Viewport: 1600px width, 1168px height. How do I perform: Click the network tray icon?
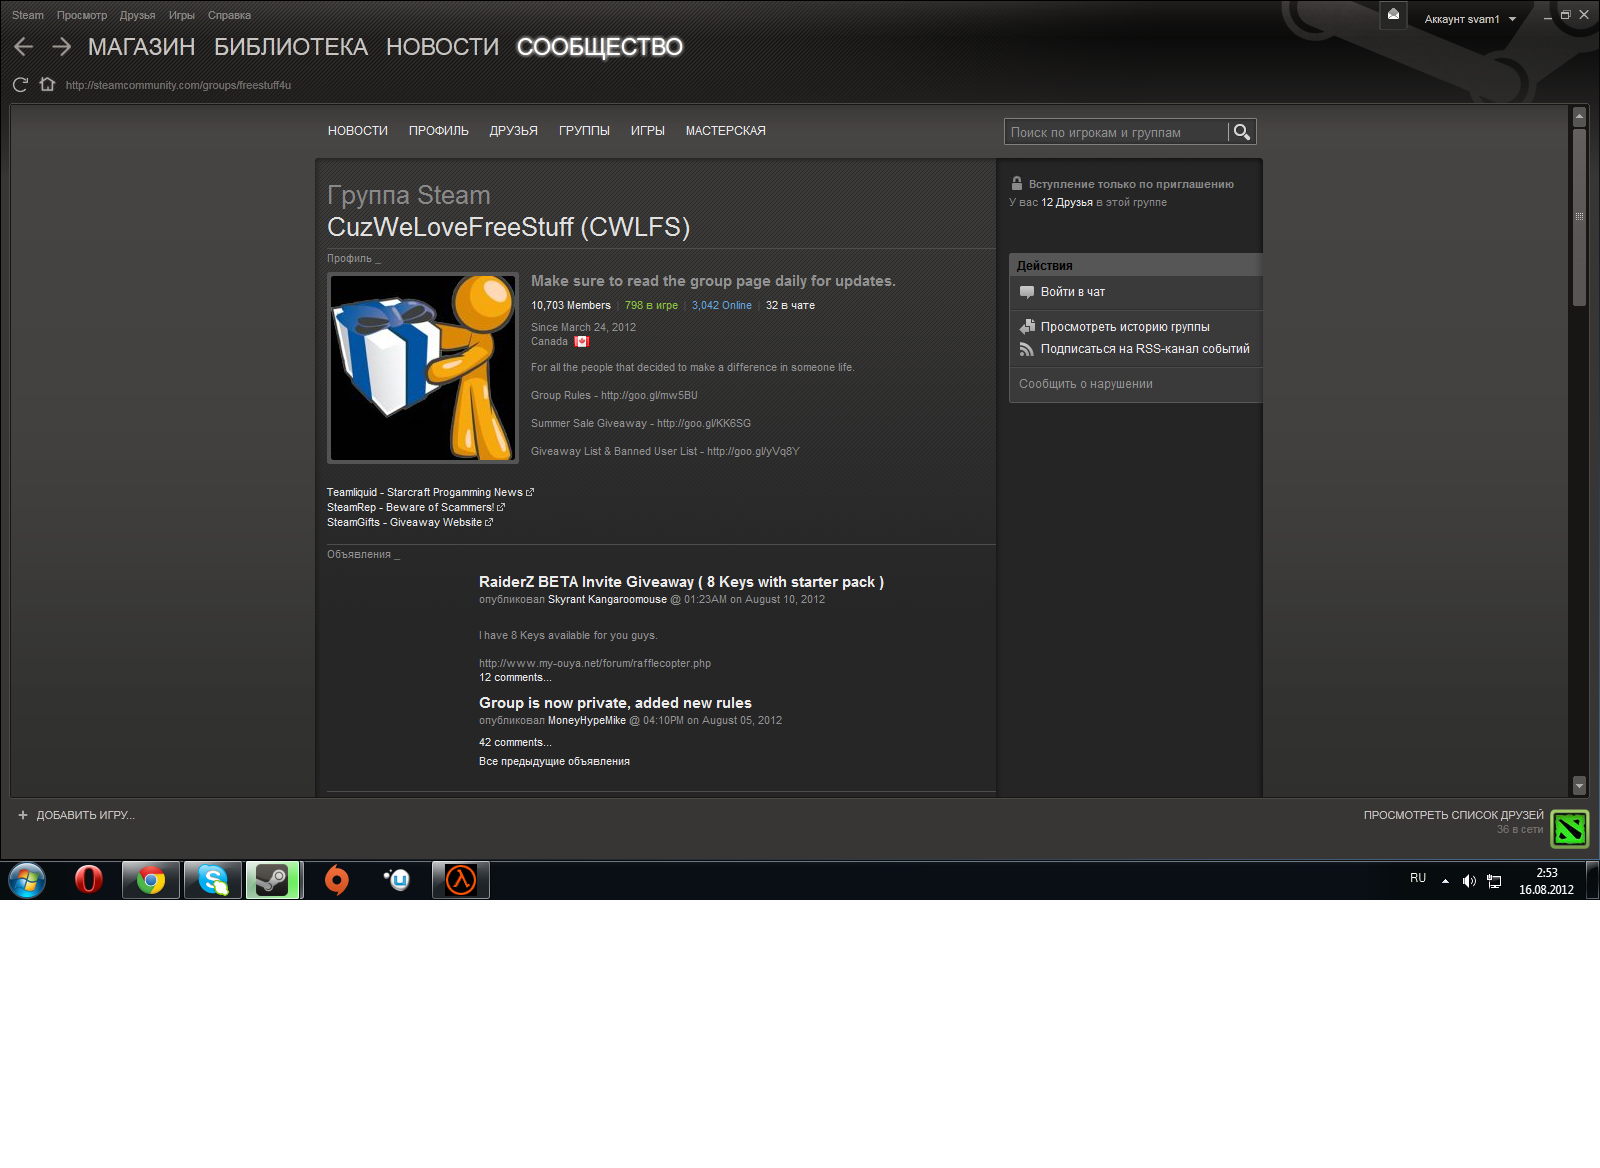click(x=1494, y=881)
